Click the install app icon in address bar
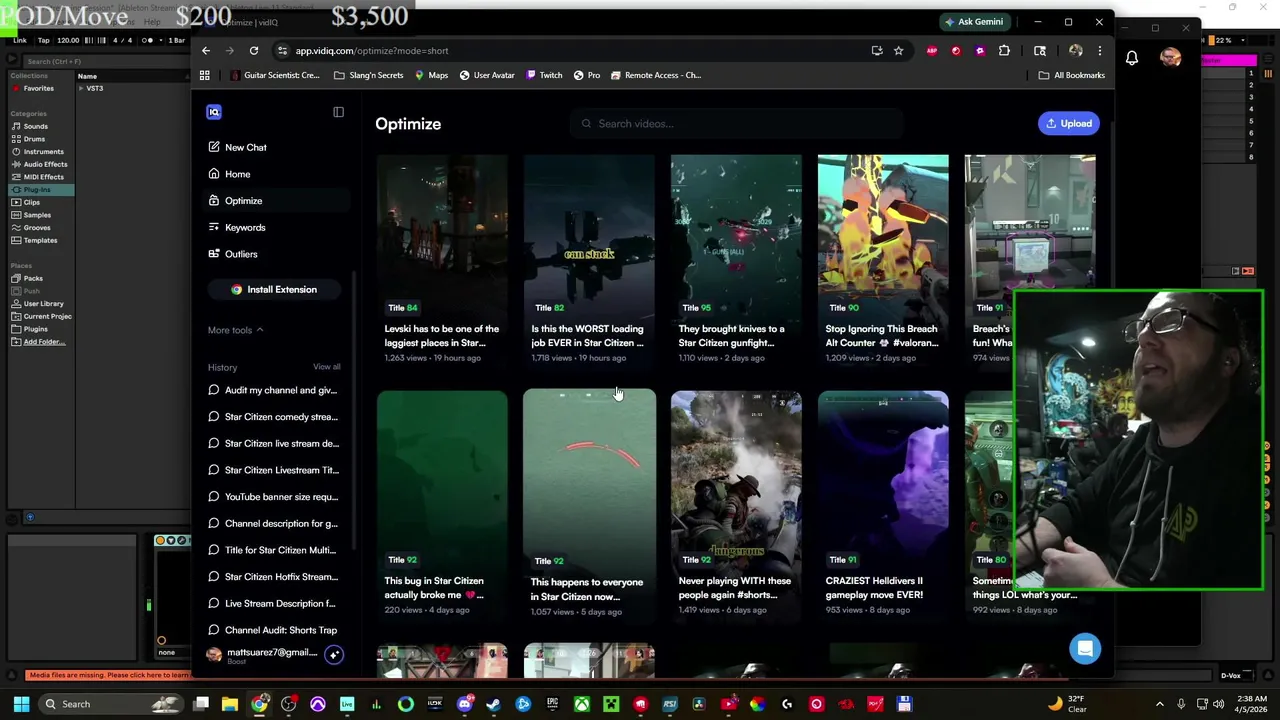Image resolution: width=1280 pixels, height=720 pixels. [877, 51]
